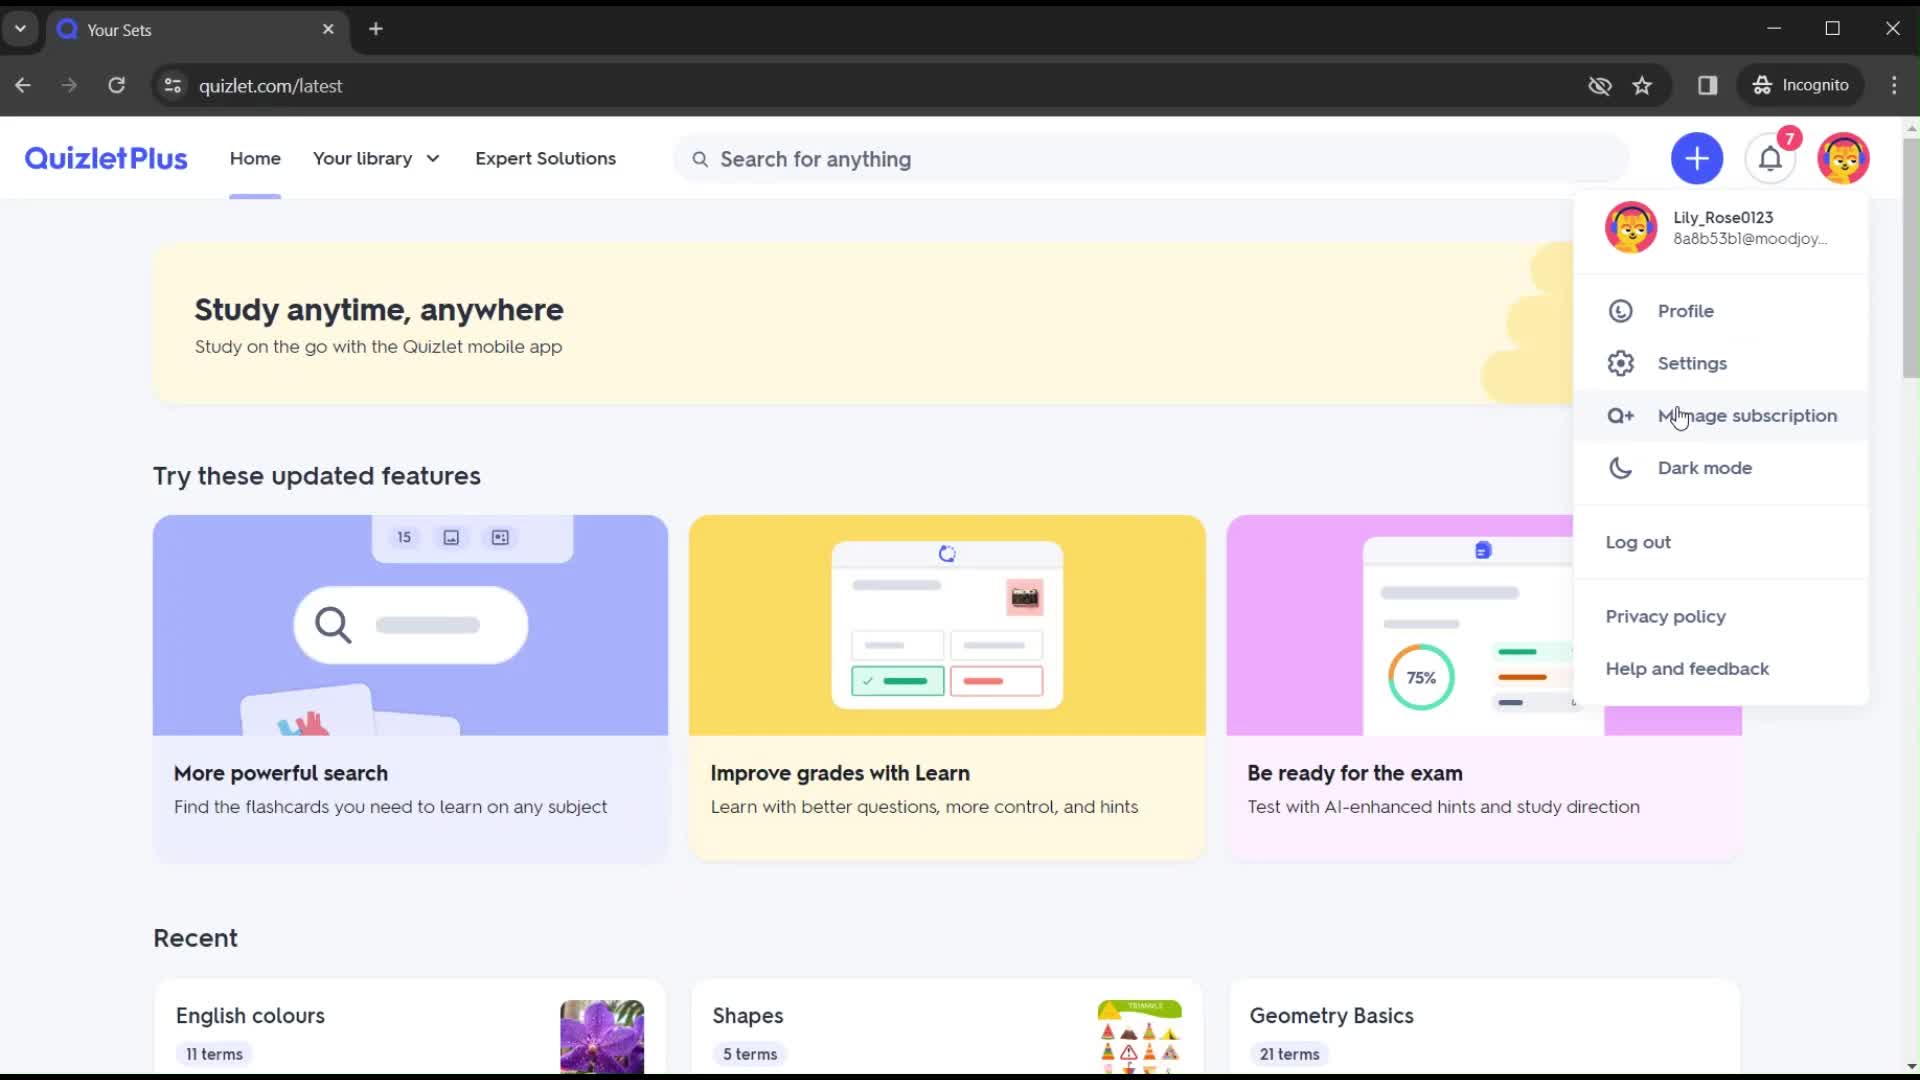Close the Your Sets tab

[x=328, y=29]
